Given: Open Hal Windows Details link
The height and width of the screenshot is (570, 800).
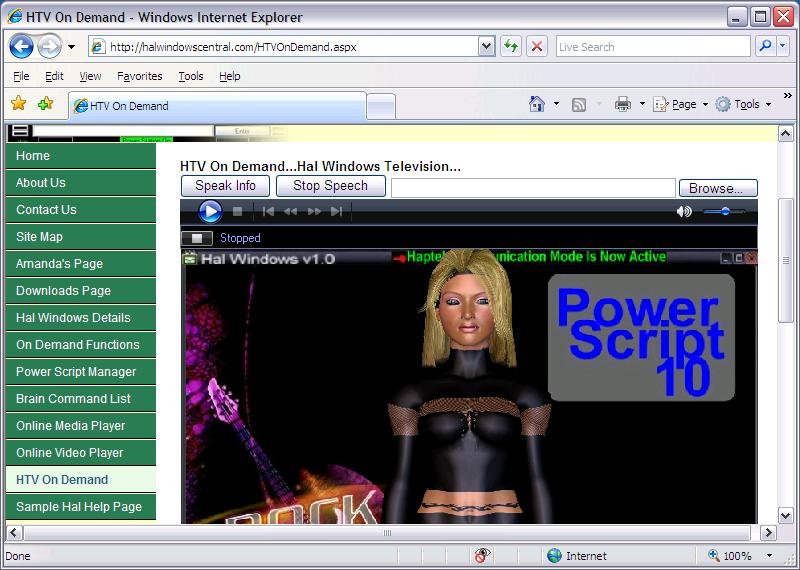Looking at the screenshot, I should (81, 318).
